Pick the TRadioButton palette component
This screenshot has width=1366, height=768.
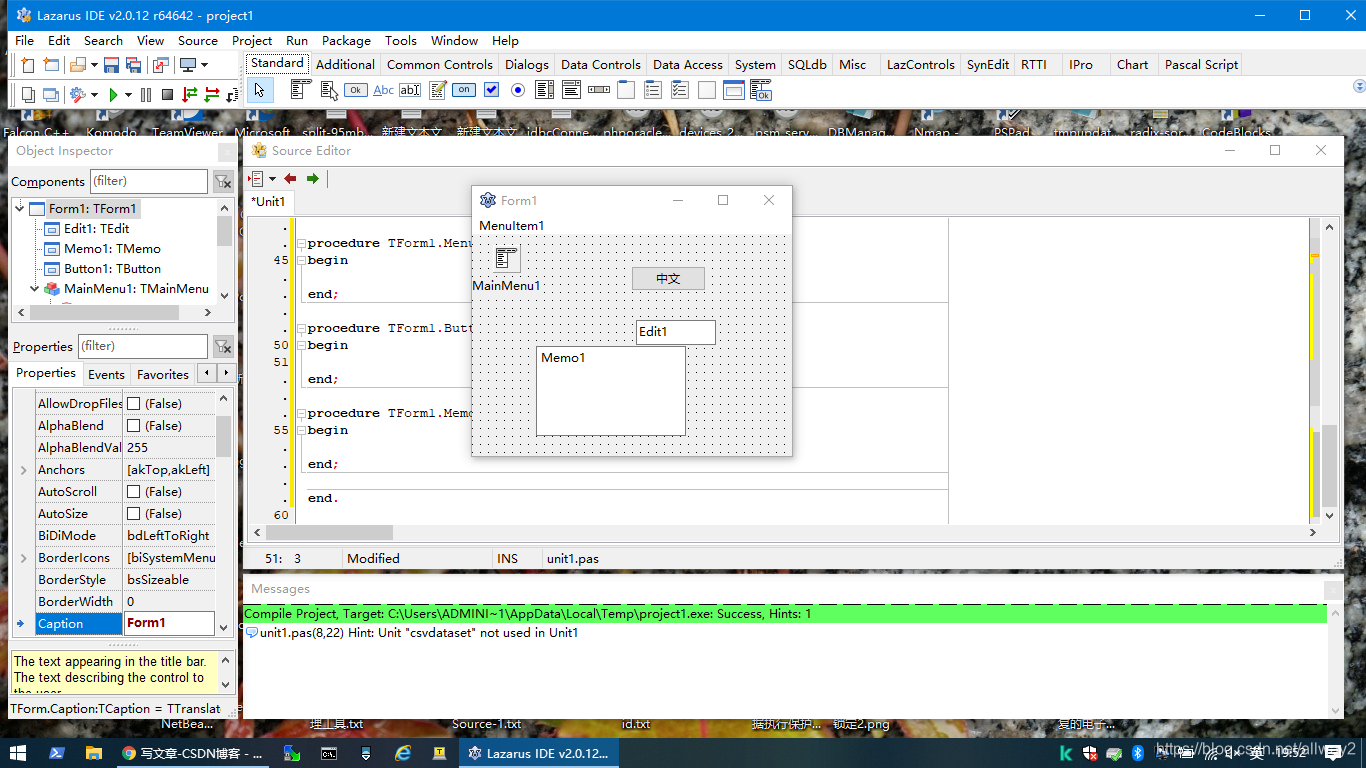pyautogui.click(x=518, y=90)
